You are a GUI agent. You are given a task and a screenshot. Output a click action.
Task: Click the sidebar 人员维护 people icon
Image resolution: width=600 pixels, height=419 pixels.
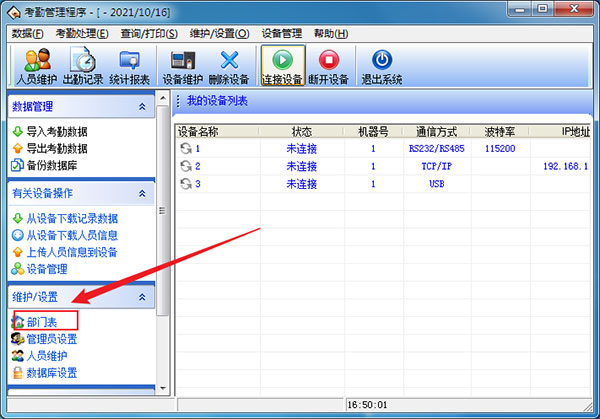click(x=18, y=356)
